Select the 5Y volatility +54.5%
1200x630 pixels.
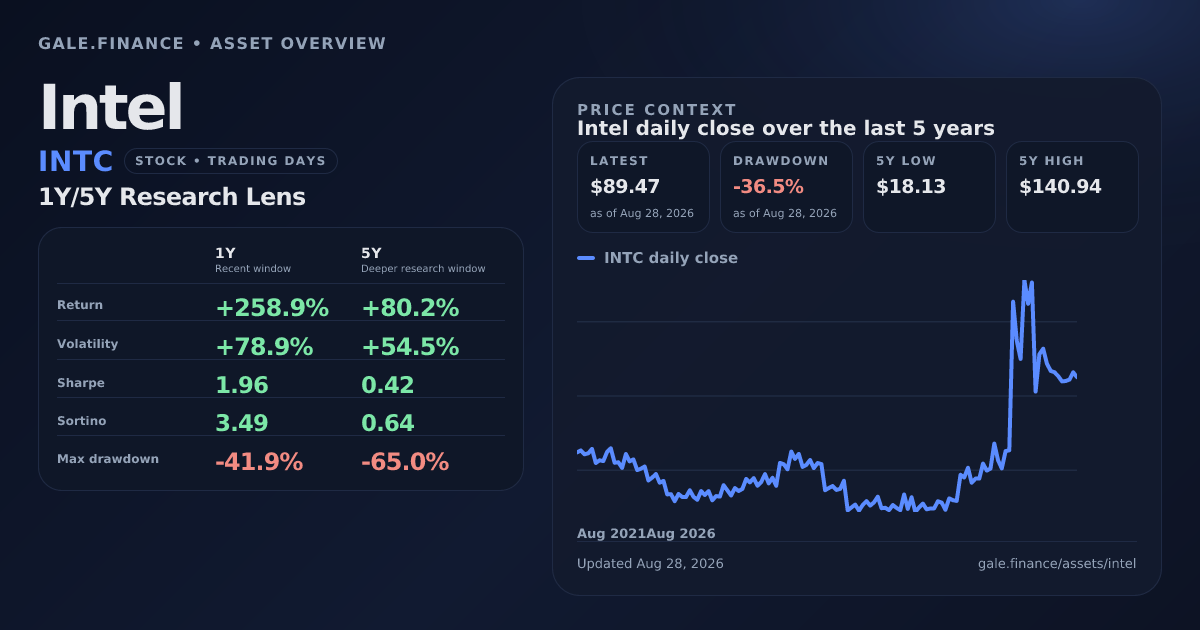pyautogui.click(x=410, y=347)
